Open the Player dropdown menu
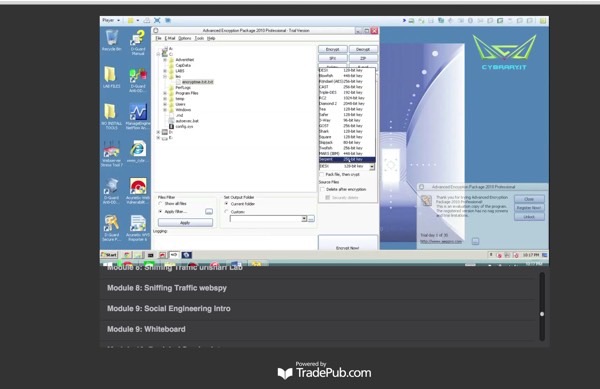600x389 pixels. 111,20
